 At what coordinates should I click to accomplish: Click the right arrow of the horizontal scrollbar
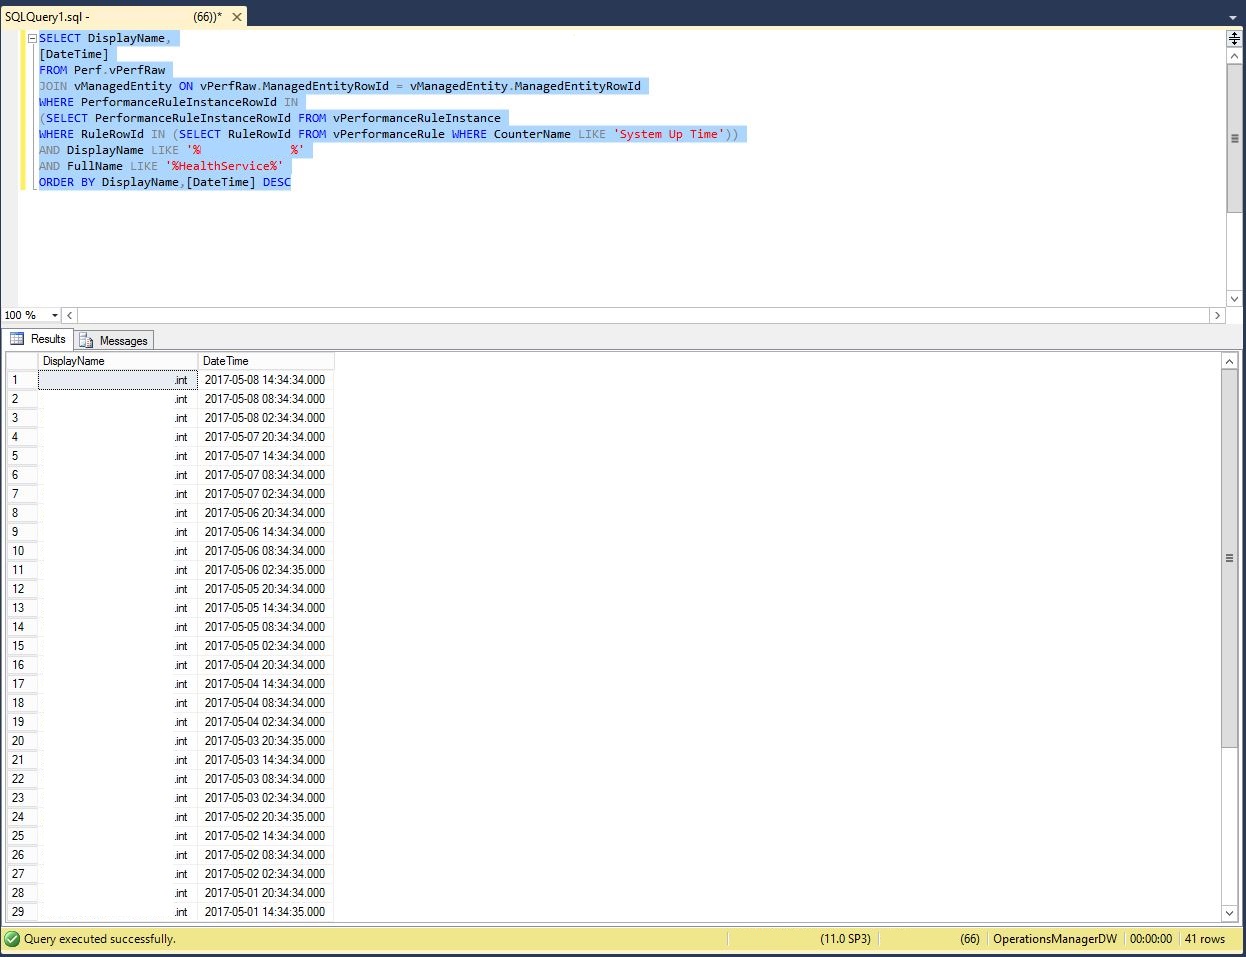pyautogui.click(x=1218, y=315)
